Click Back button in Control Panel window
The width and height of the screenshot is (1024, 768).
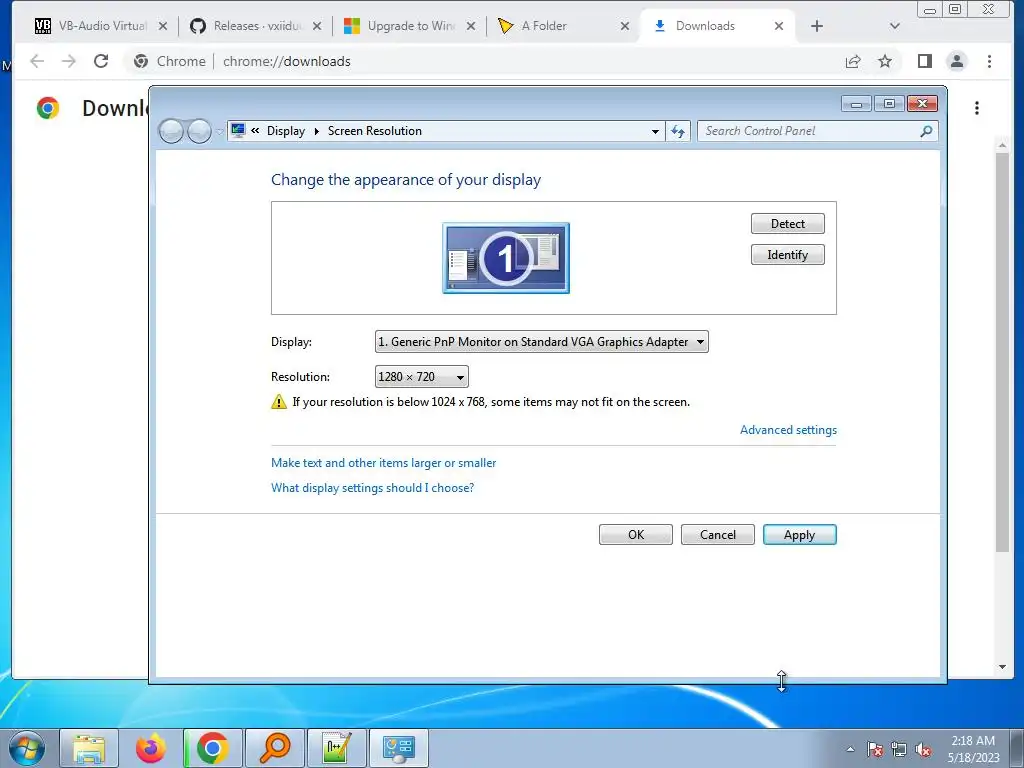171,131
